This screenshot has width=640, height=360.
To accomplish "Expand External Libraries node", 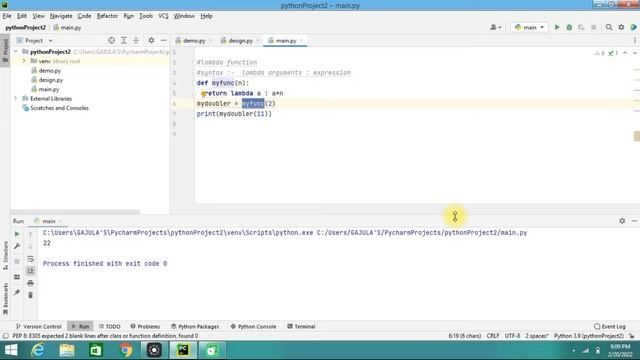I will [16, 99].
